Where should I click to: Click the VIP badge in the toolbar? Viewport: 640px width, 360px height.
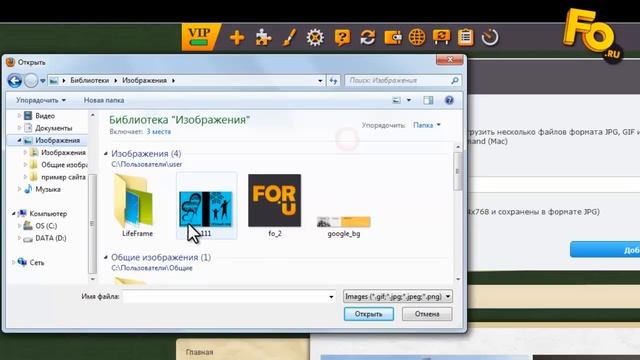tap(199, 37)
